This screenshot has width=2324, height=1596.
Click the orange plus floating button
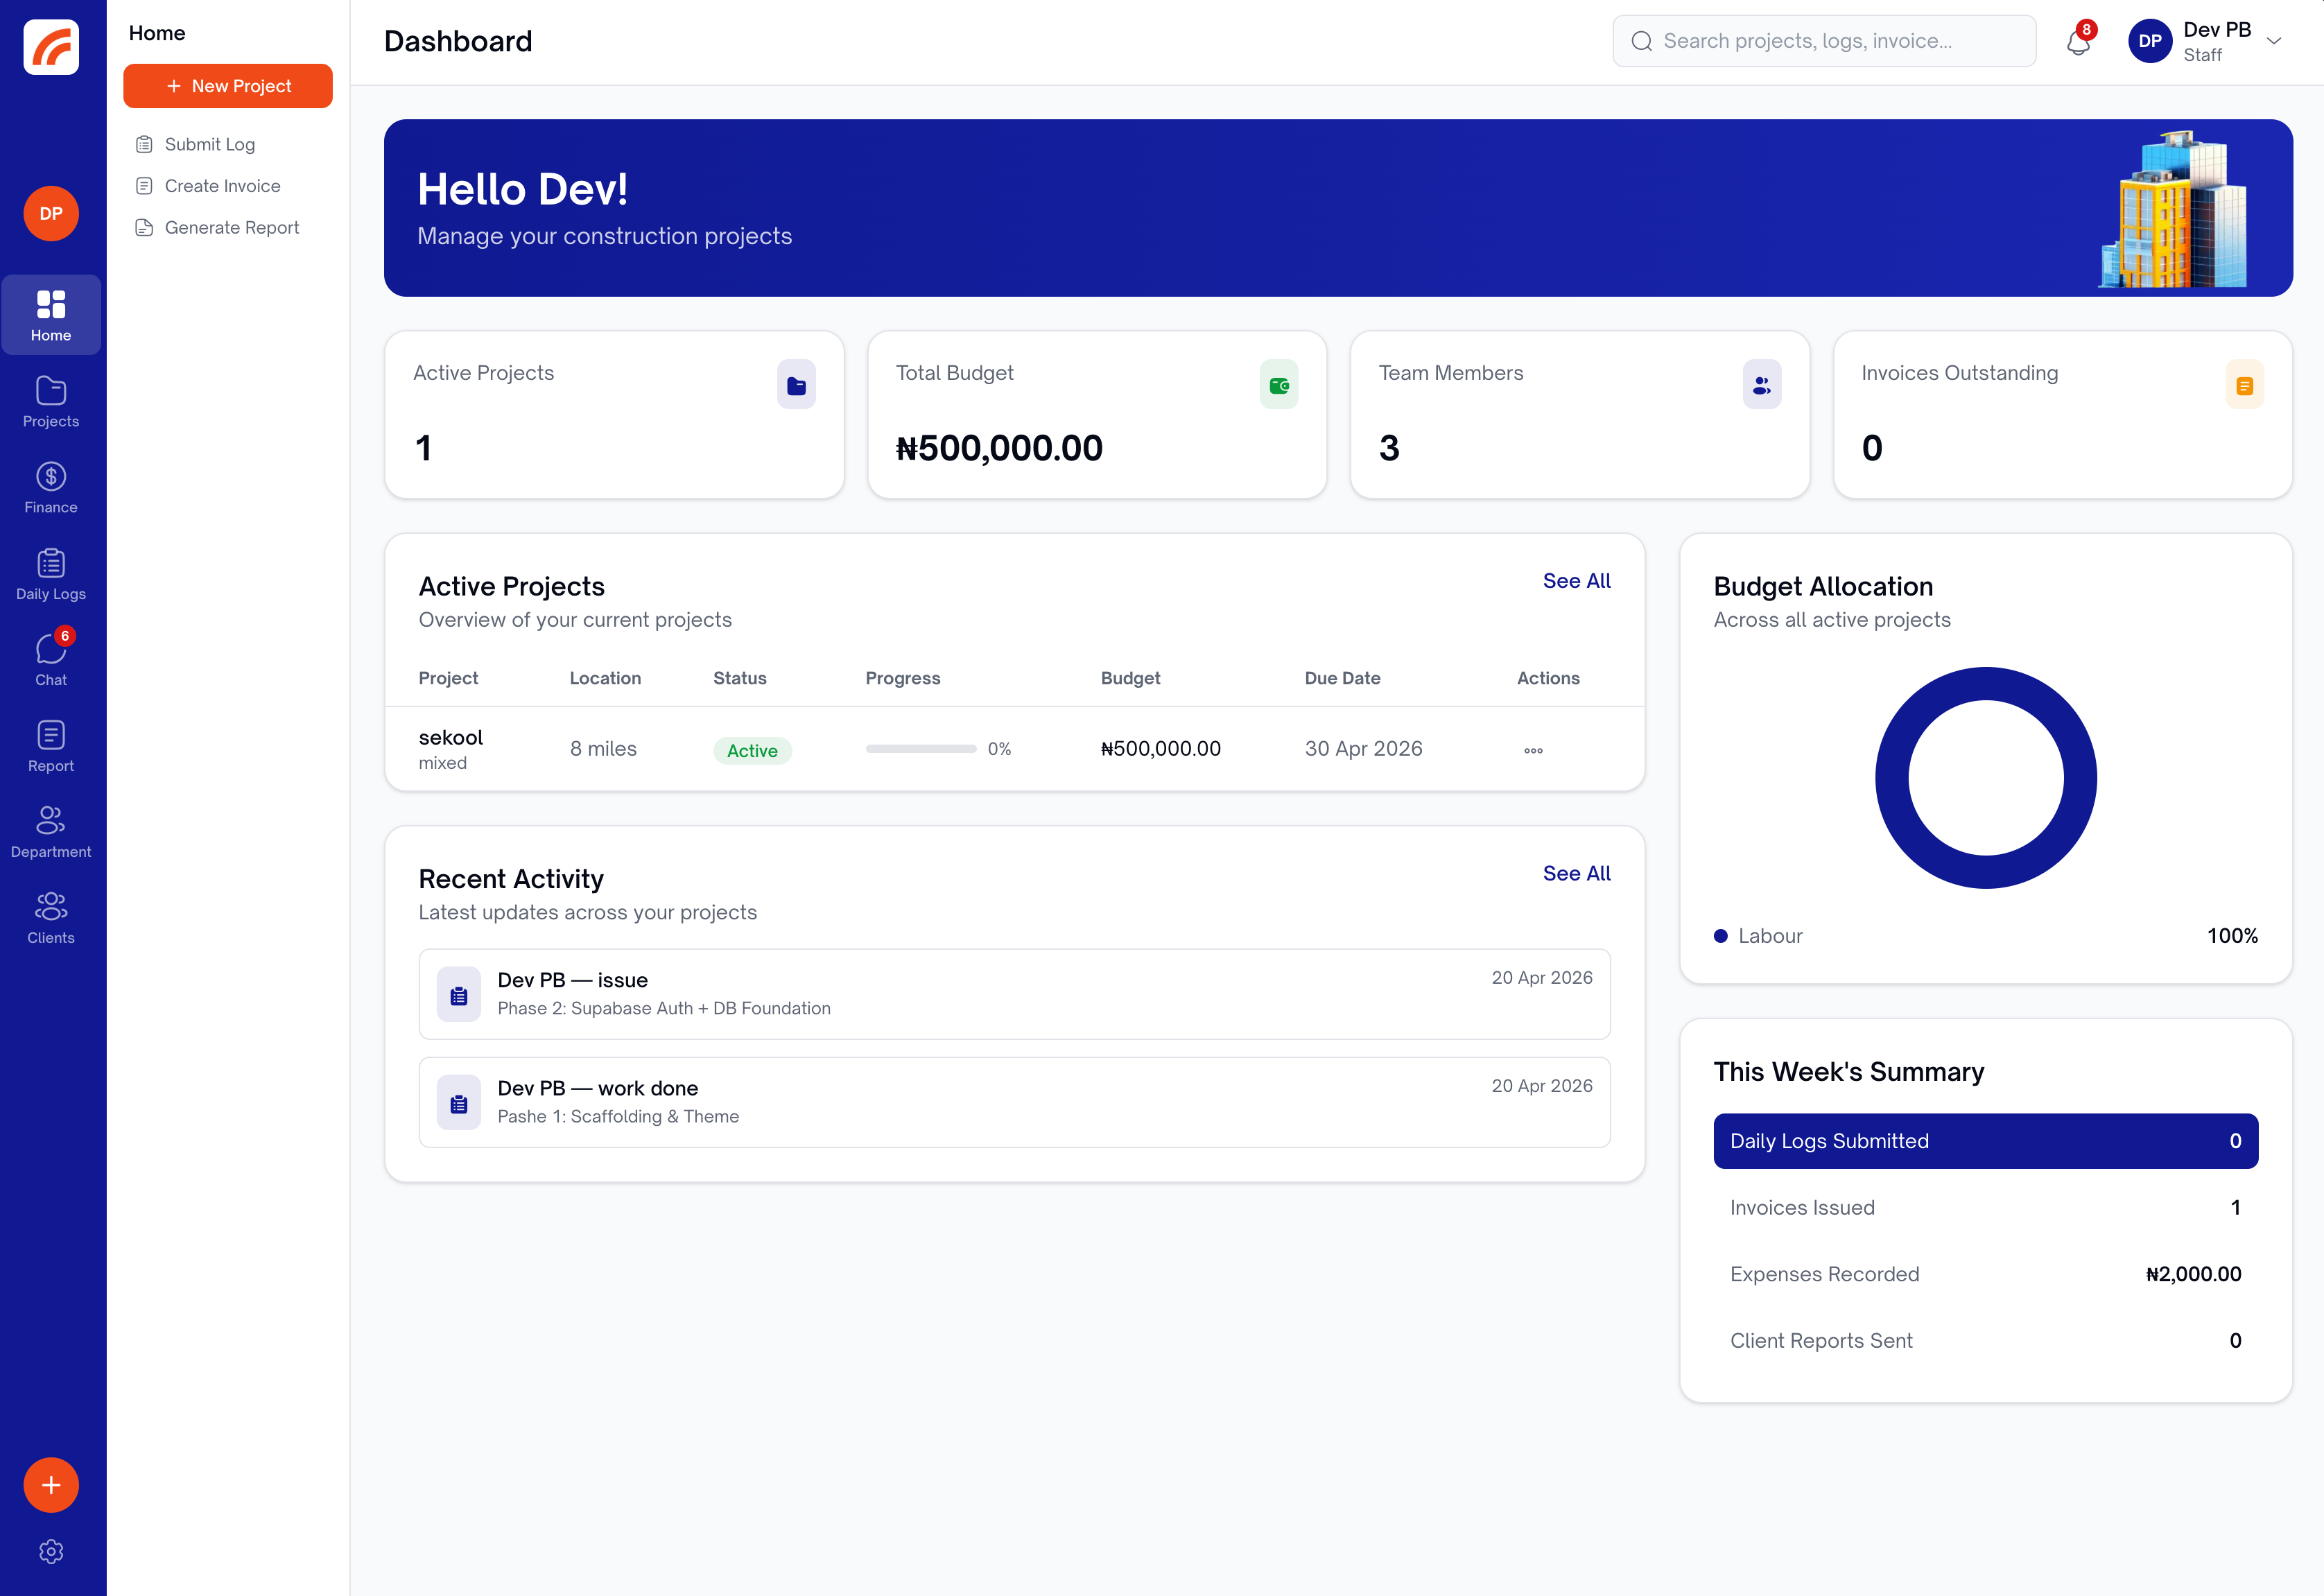[51, 1485]
